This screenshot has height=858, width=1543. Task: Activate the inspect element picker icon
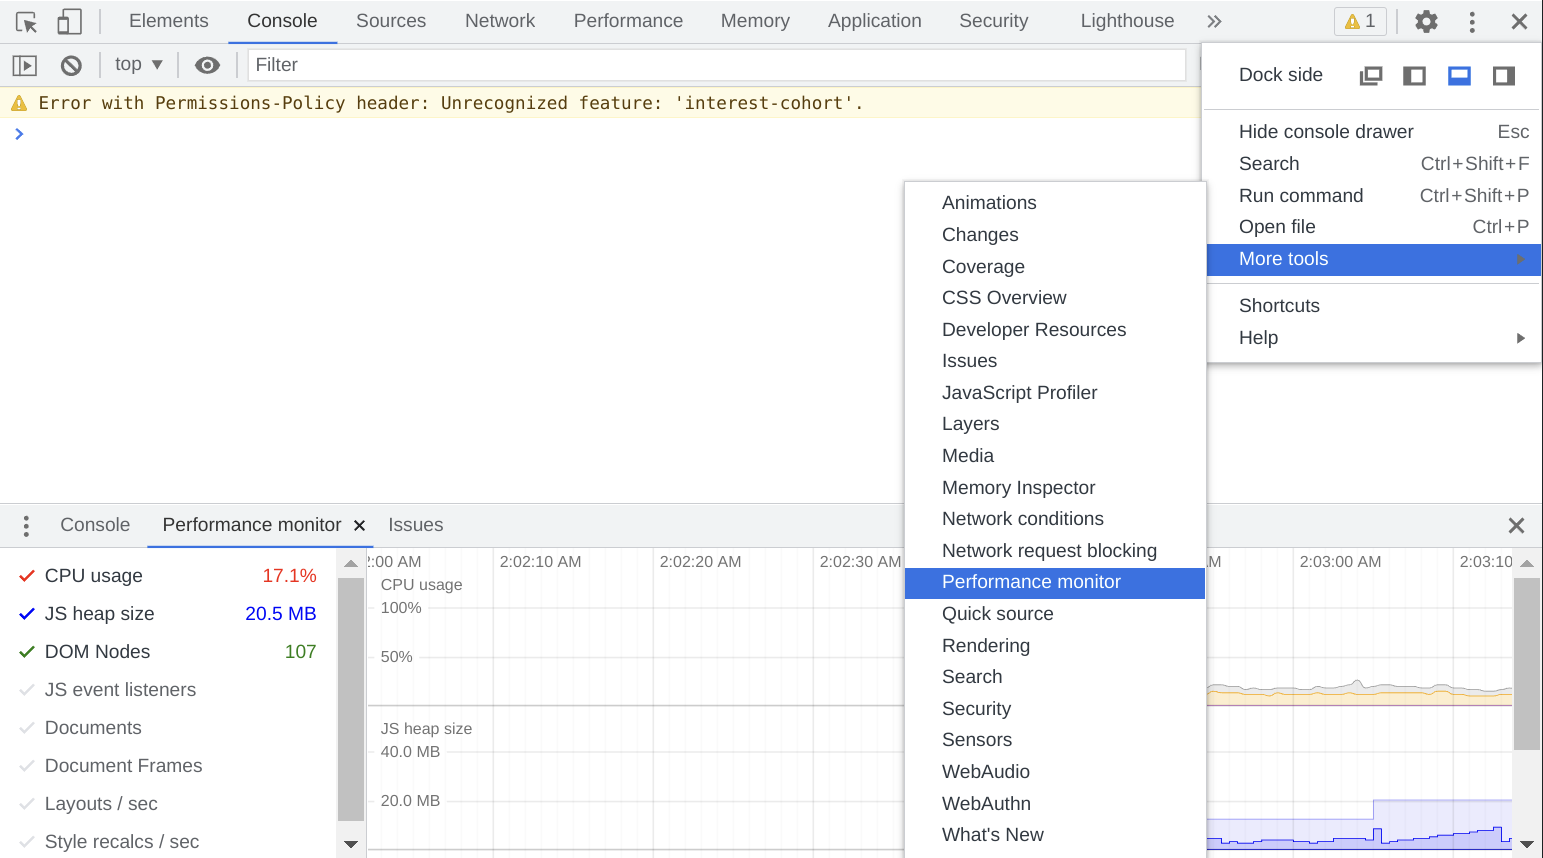pyautogui.click(x=26, y=22)
